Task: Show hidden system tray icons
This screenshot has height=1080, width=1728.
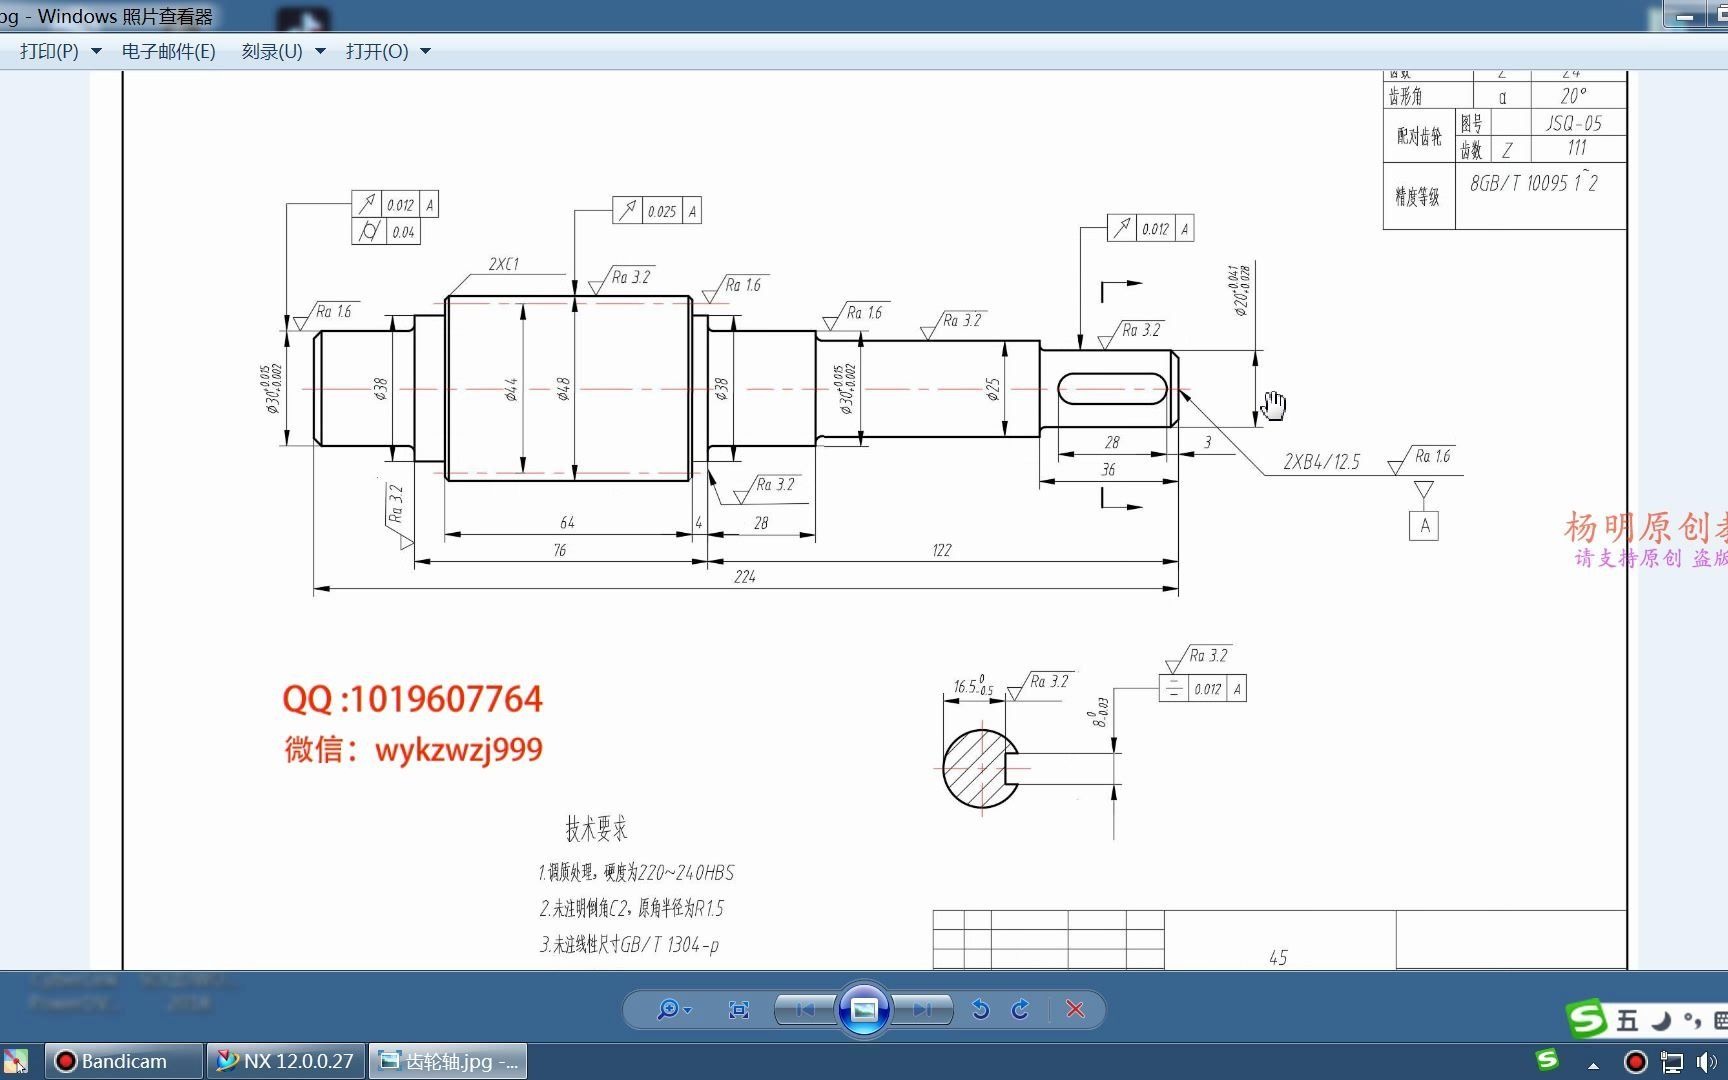Action: 1593,1065
